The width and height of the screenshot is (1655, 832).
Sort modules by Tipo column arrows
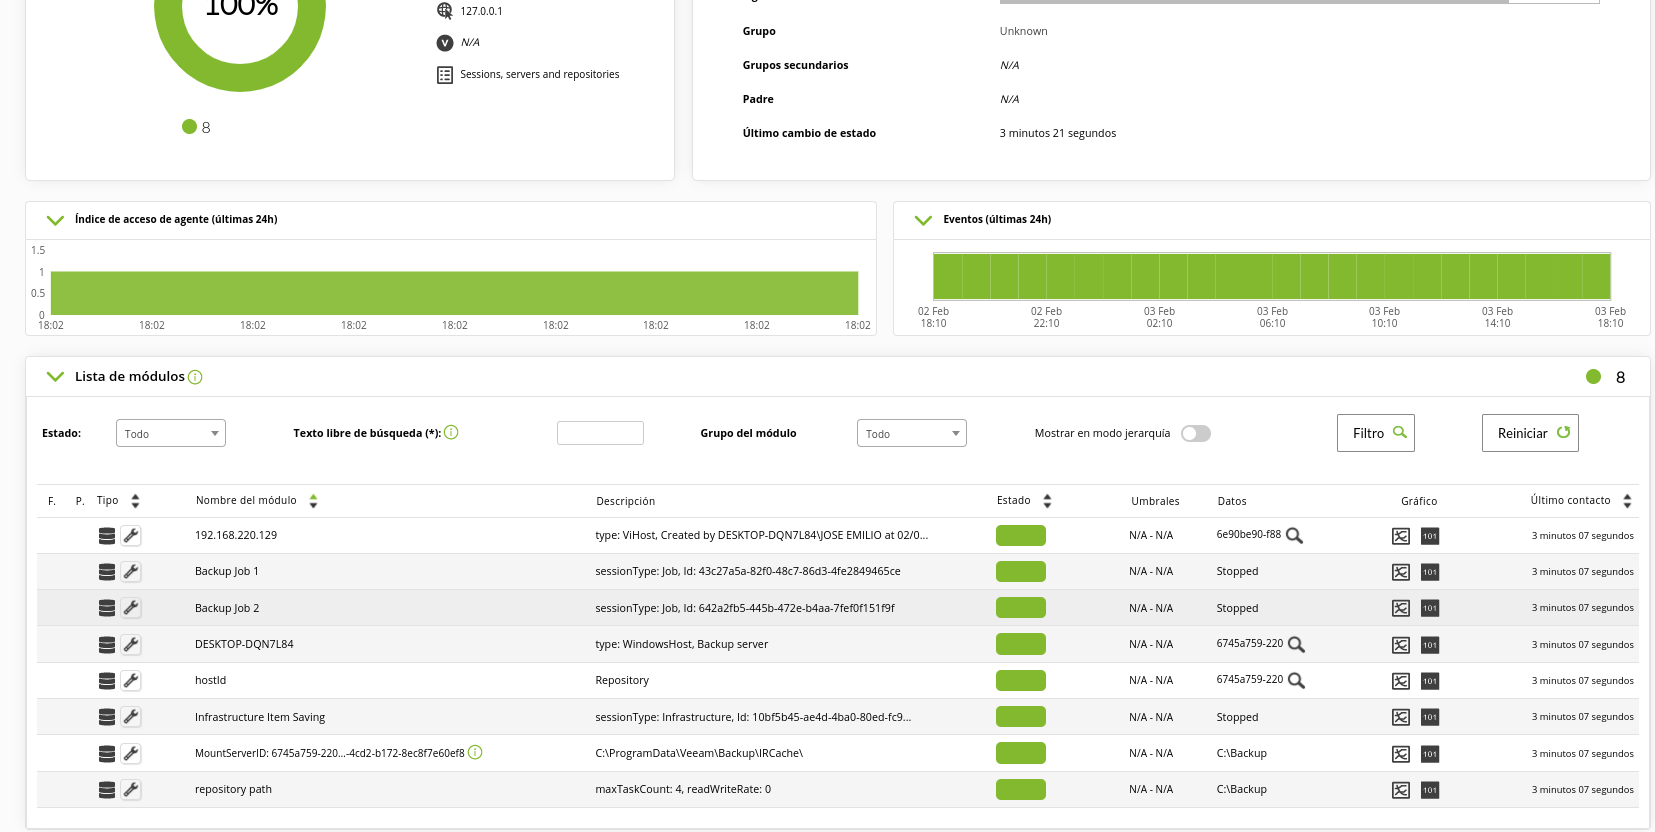pos(135,501)
